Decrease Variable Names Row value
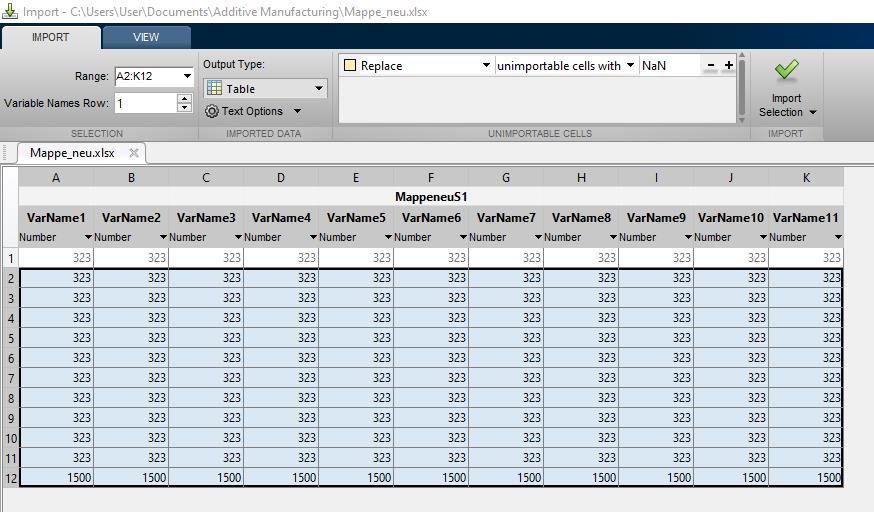Screen dimensions: 874x512 click(x=184, y=107)
